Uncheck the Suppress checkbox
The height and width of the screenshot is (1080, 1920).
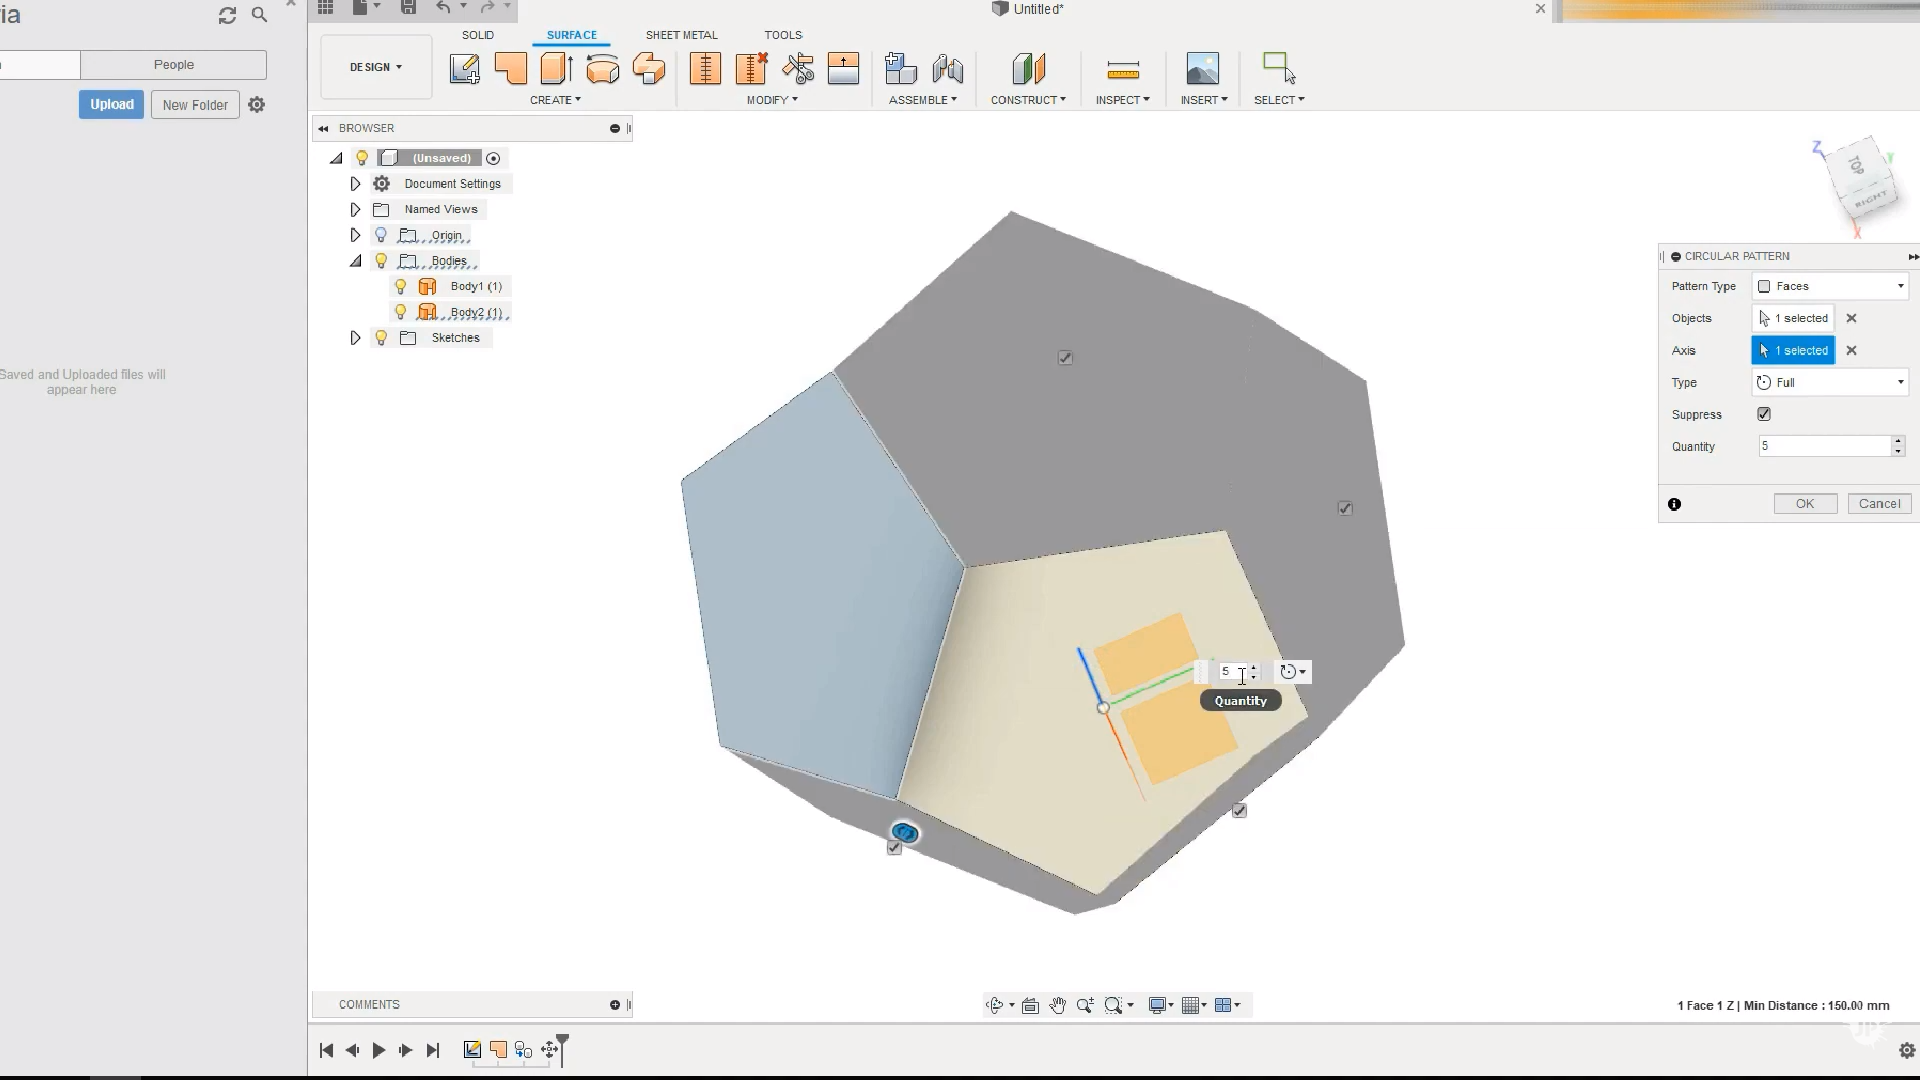pos(1764,414)
